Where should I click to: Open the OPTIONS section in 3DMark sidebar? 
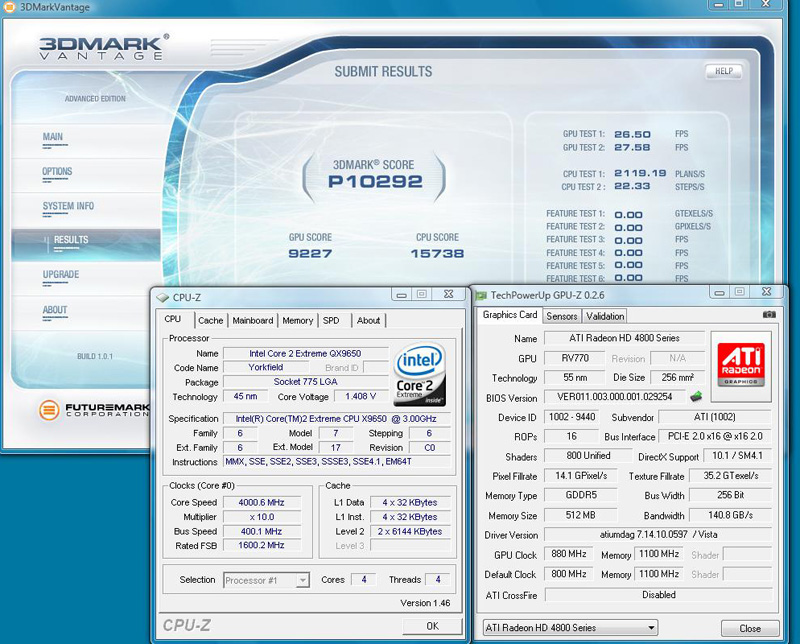tap(57, 172)
